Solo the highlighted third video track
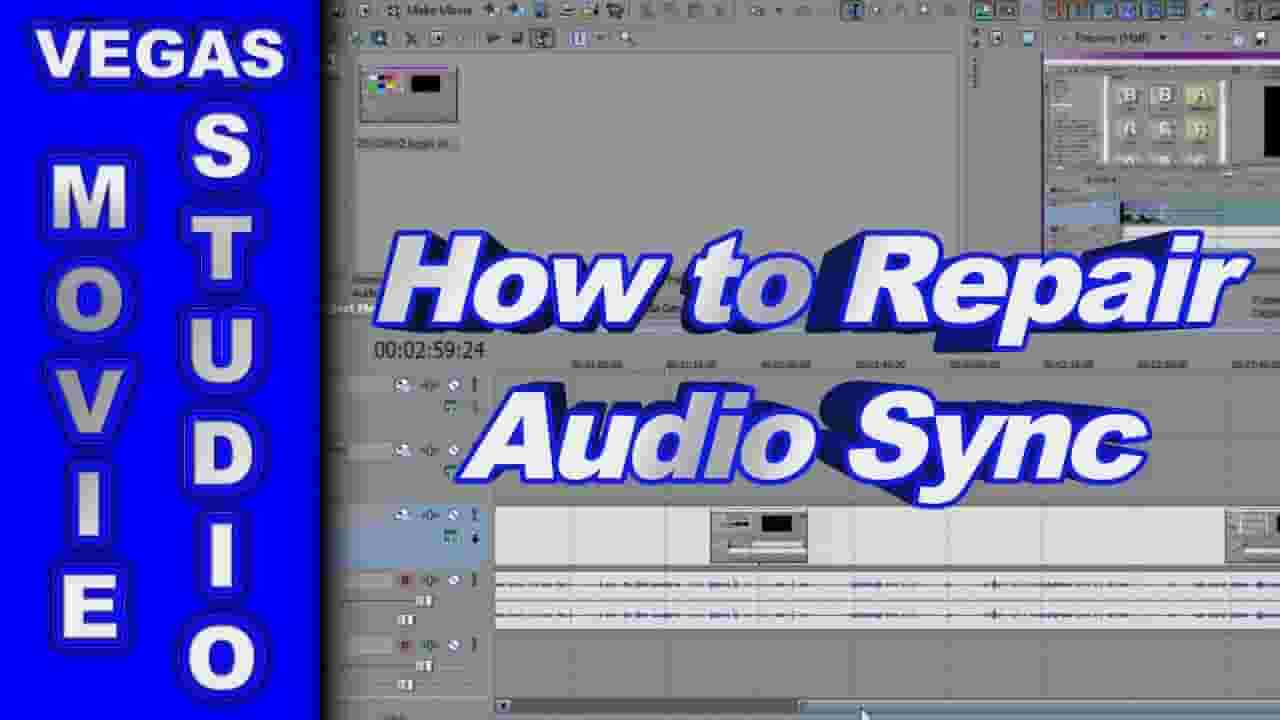 pyautogui.click(x=474, y=515)
